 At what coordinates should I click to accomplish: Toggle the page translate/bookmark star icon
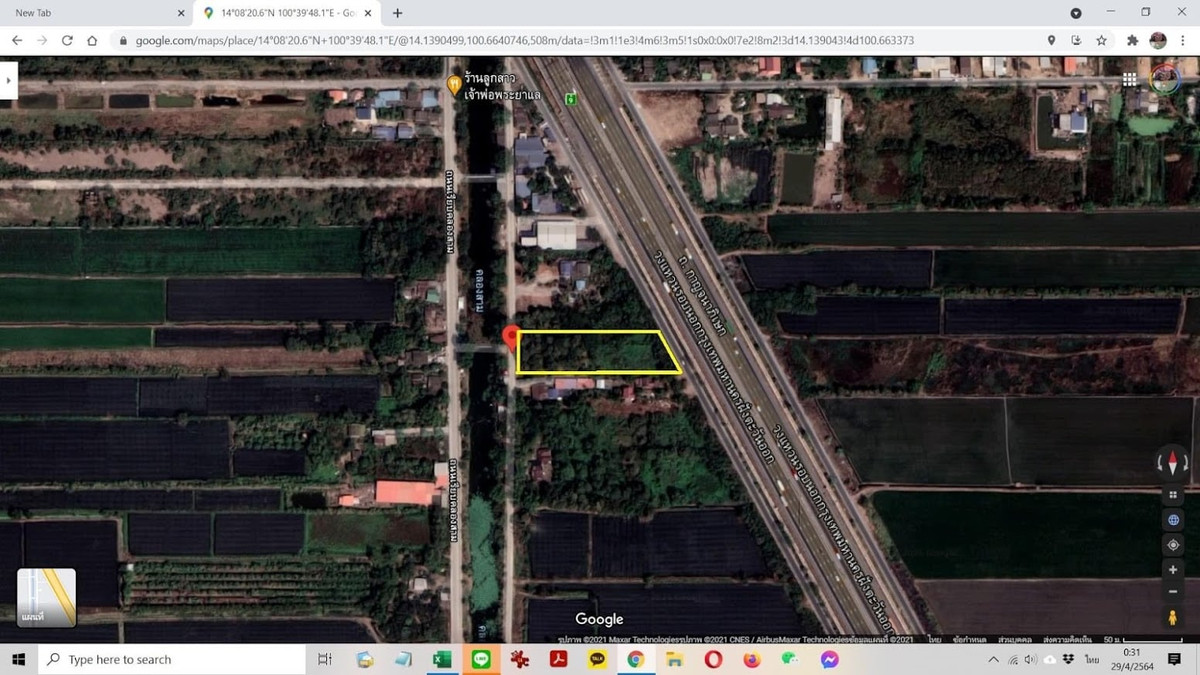point(1101,41)
